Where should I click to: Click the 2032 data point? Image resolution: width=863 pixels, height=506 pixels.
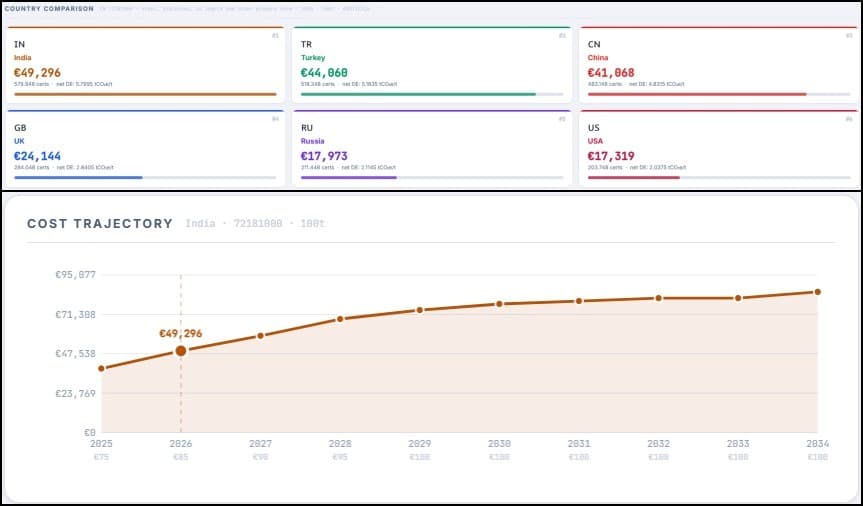658,298
